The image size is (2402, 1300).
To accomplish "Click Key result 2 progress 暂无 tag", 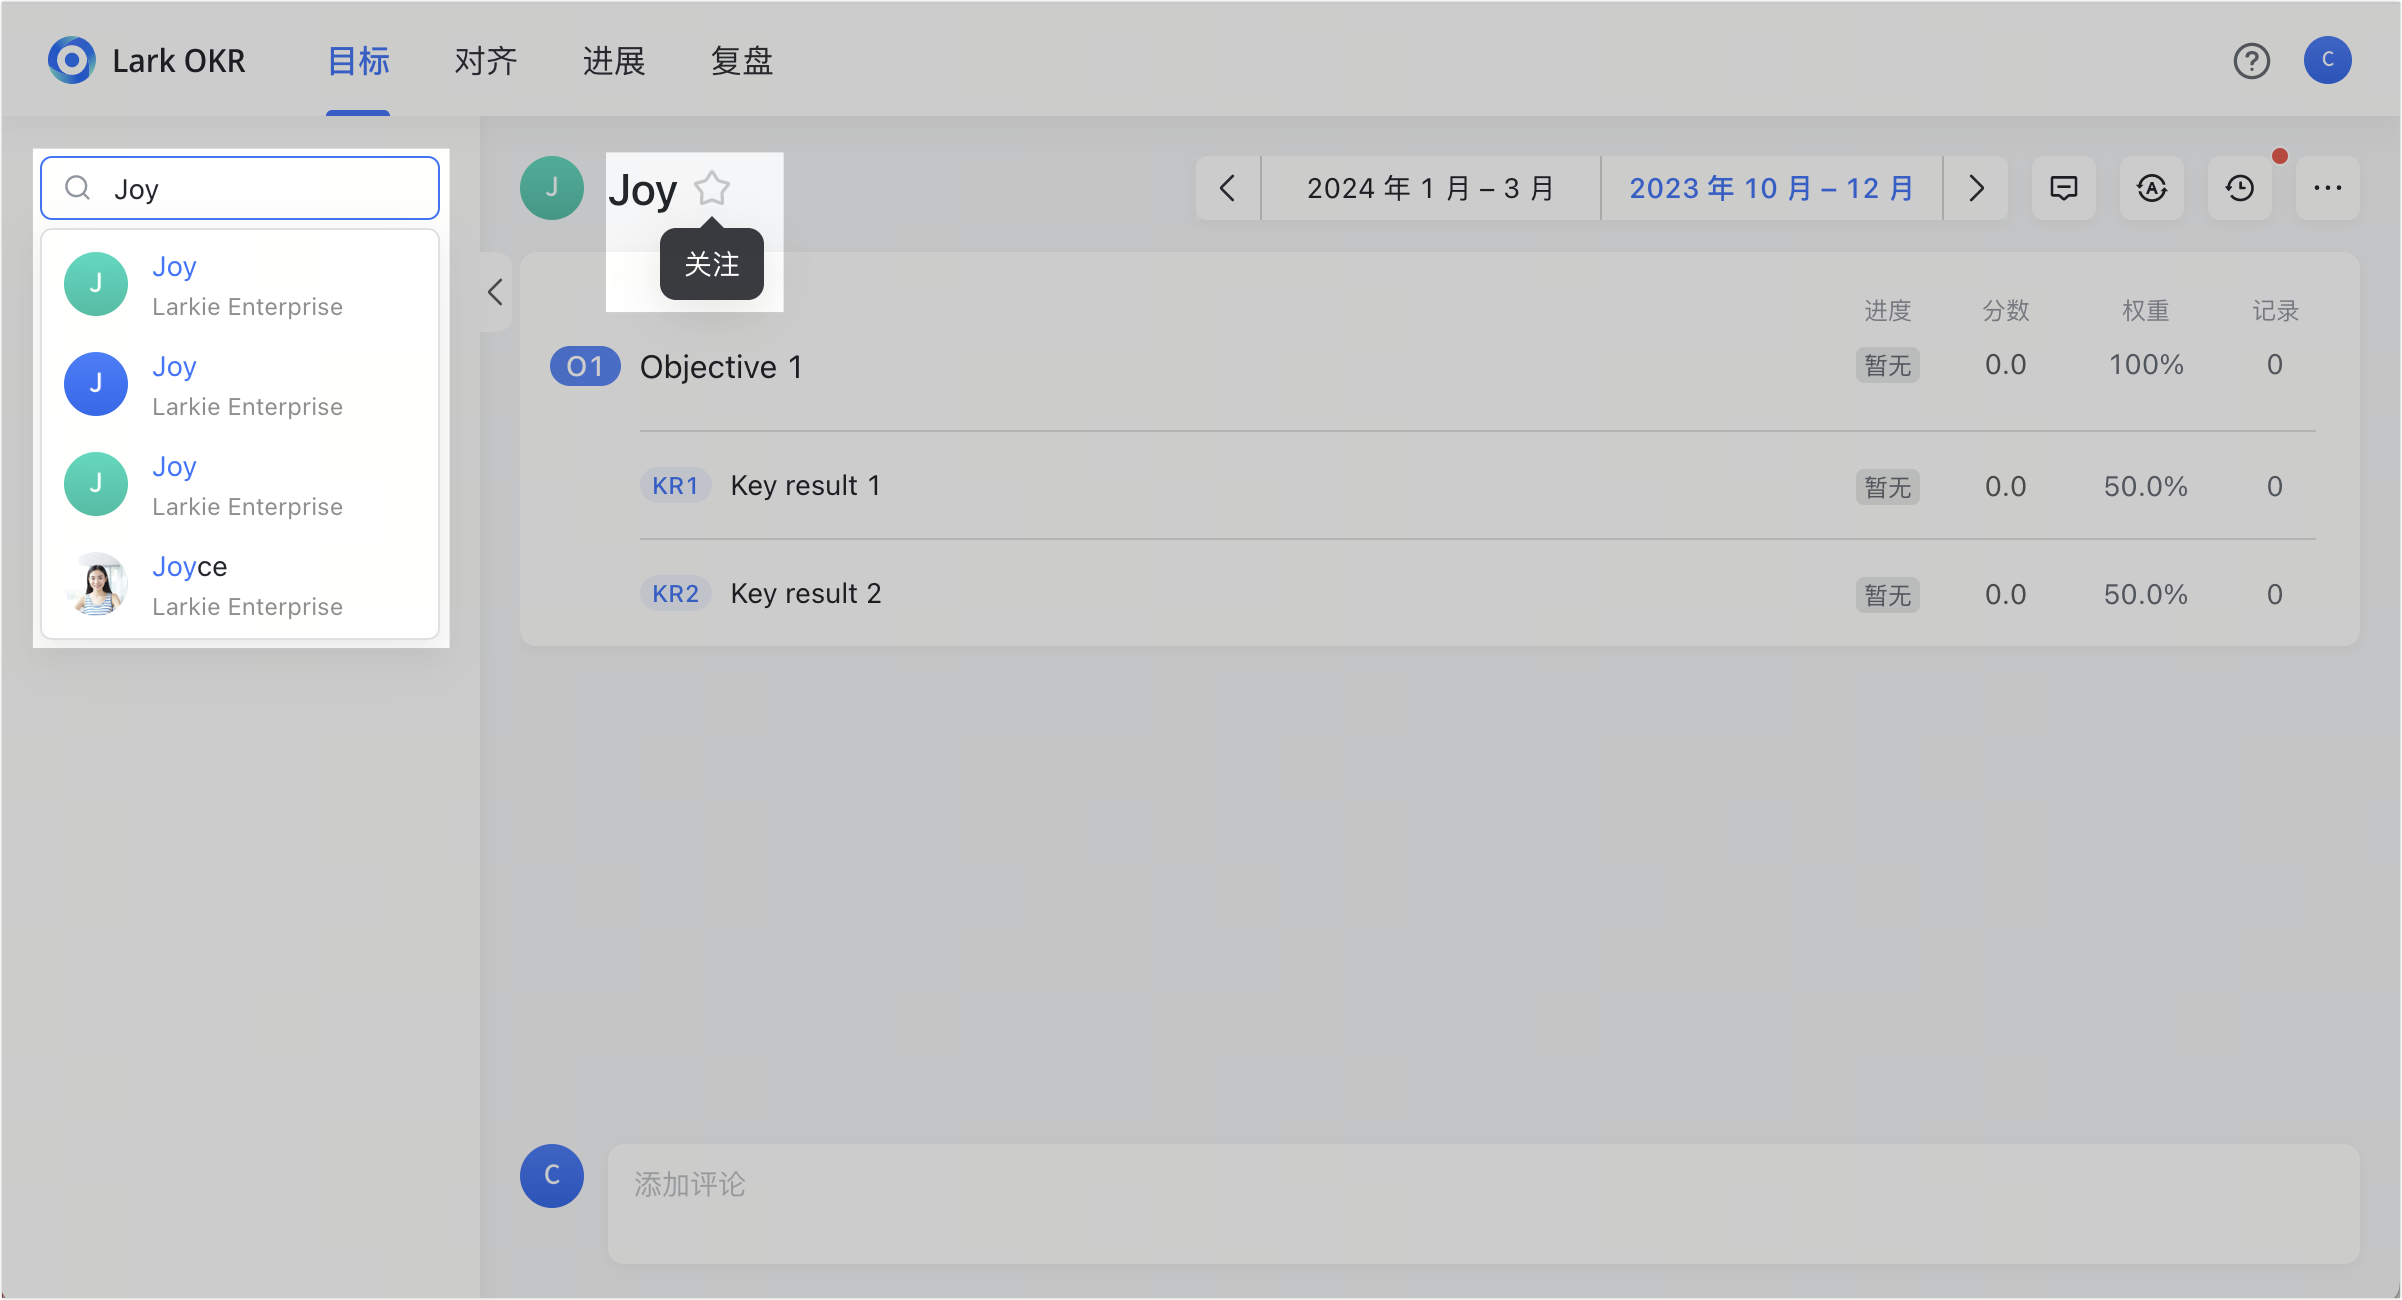I will pos(1887,595).
